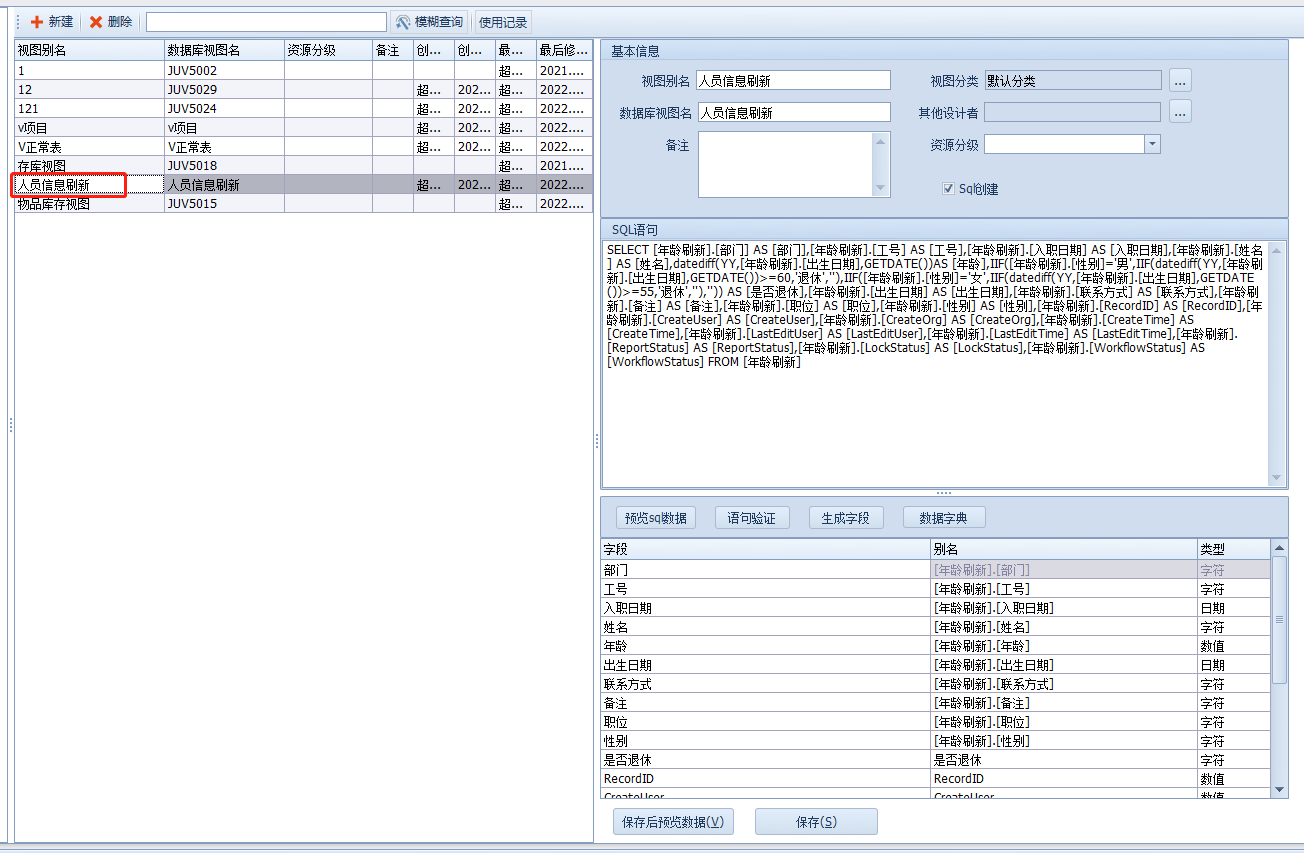Open the 数据字典 data dictionary

944,517
